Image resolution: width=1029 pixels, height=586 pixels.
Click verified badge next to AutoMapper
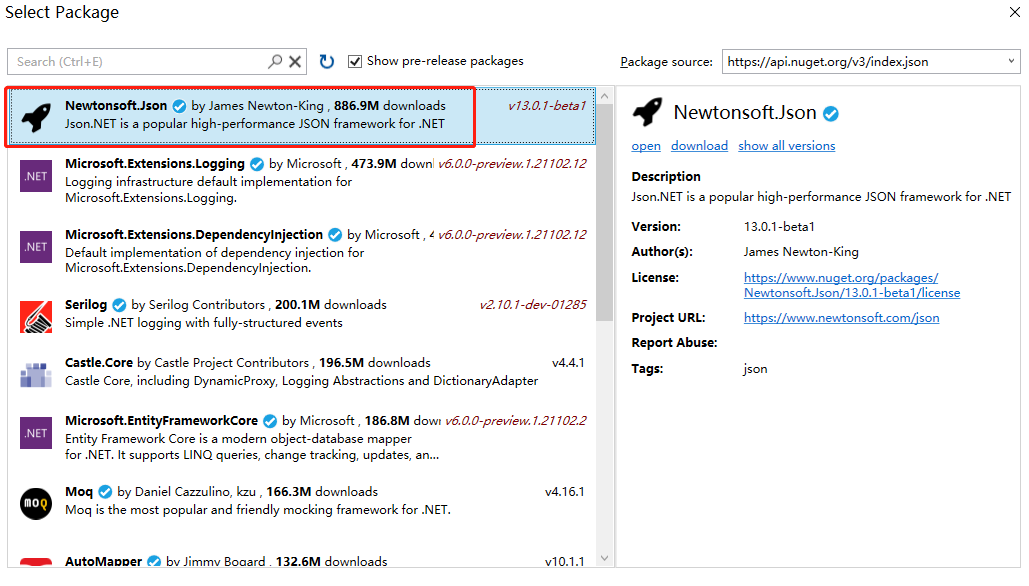(x=154, y=561)
